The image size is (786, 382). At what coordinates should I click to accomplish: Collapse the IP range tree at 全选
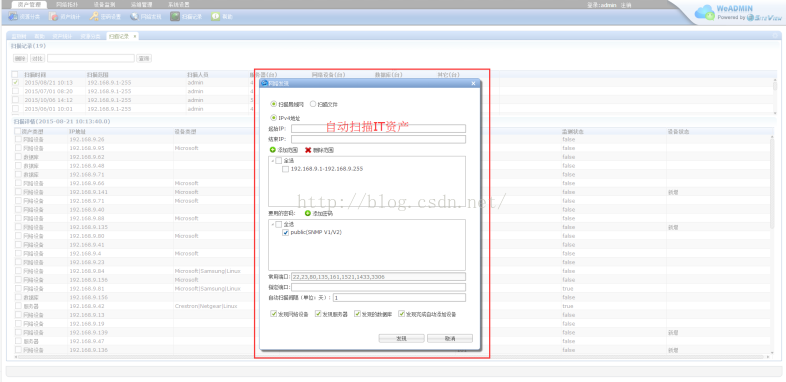[272, 161]
